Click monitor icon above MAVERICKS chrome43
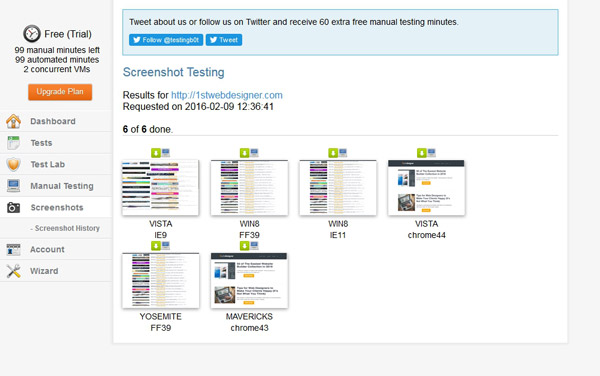The height and width of the screenshot is (376, 600). (254, 246)
